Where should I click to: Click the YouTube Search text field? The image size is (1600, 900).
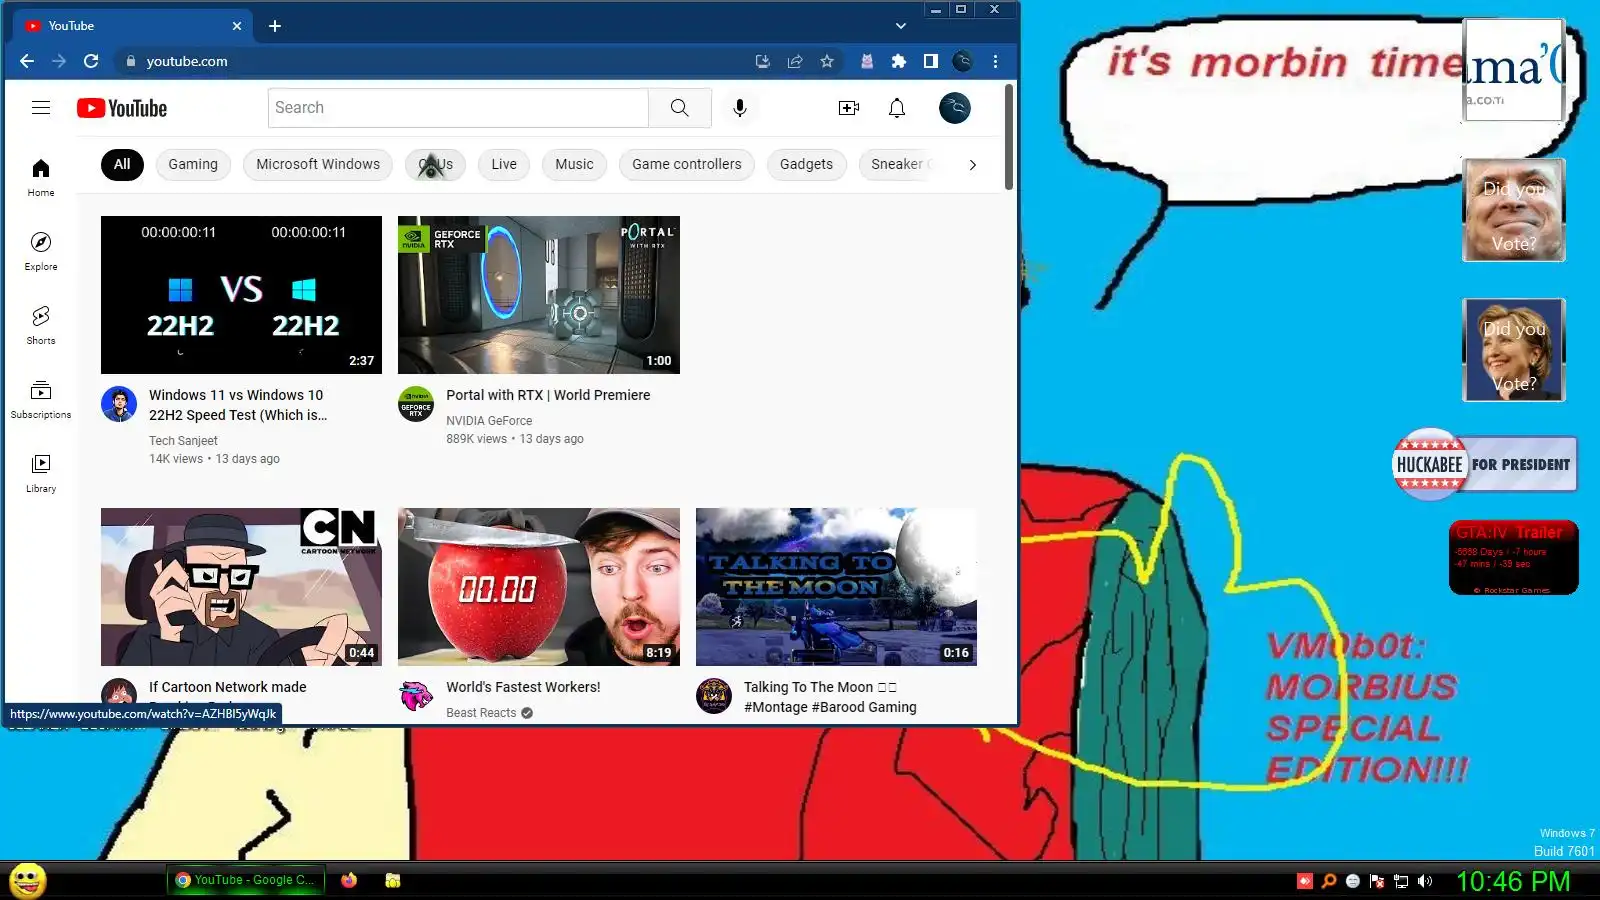(458, 108)
